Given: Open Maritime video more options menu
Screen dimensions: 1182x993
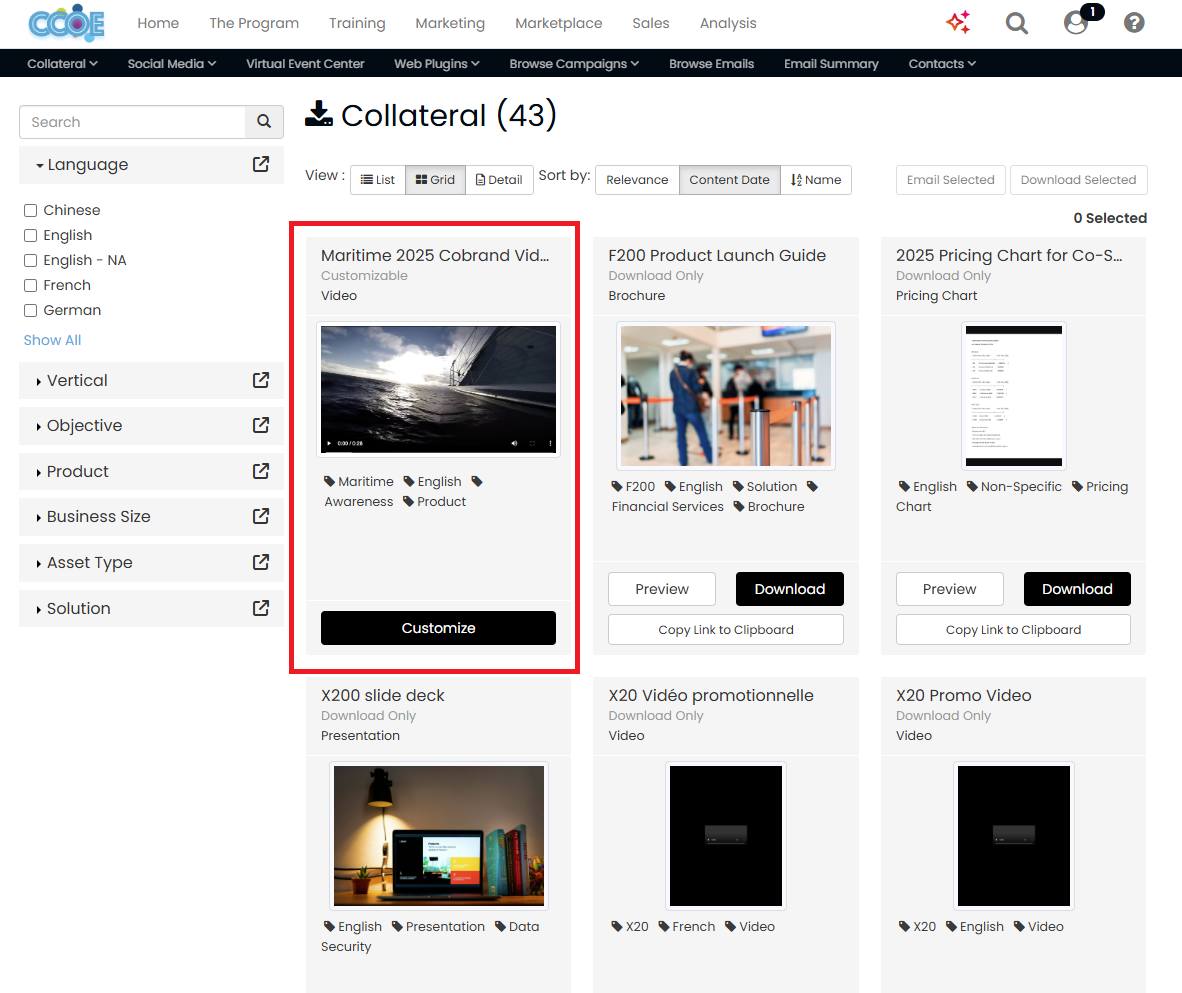Looking at the screenshot, I should 550,443.
